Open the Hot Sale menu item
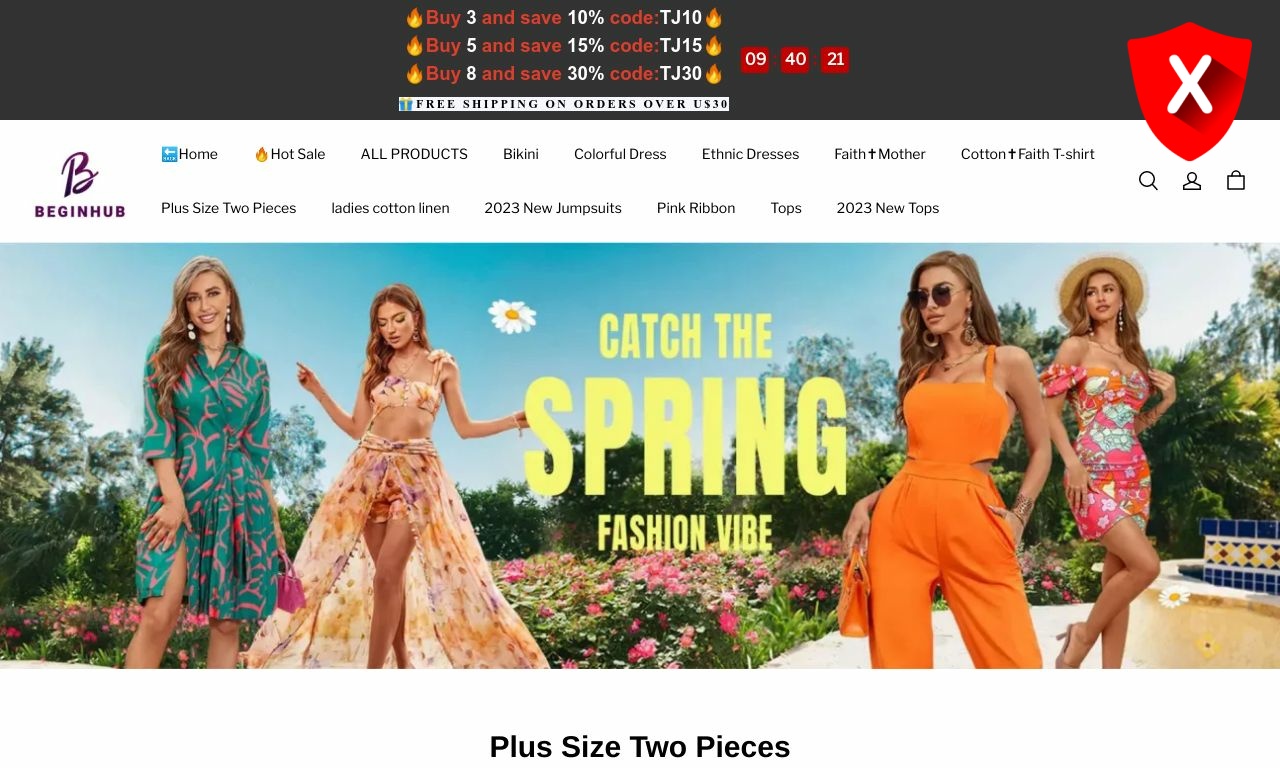Screen dimensions: 1280x768 tap(289, 154)
